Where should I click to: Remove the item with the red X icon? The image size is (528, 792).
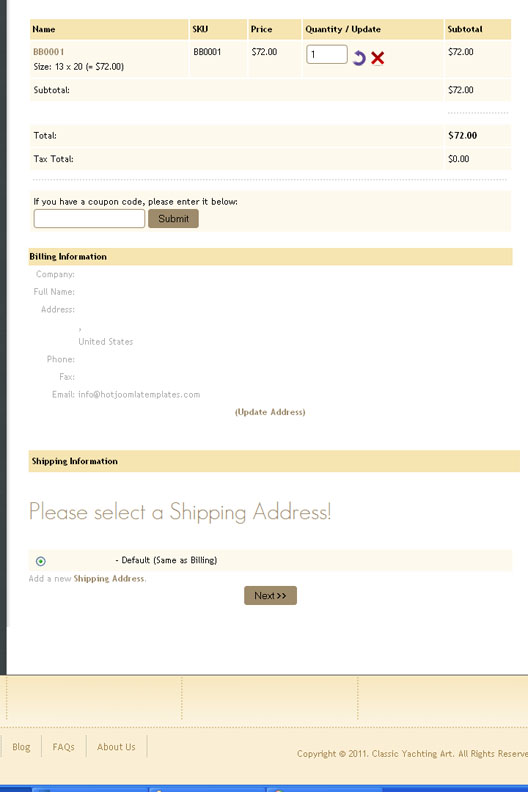coord(377,58)
